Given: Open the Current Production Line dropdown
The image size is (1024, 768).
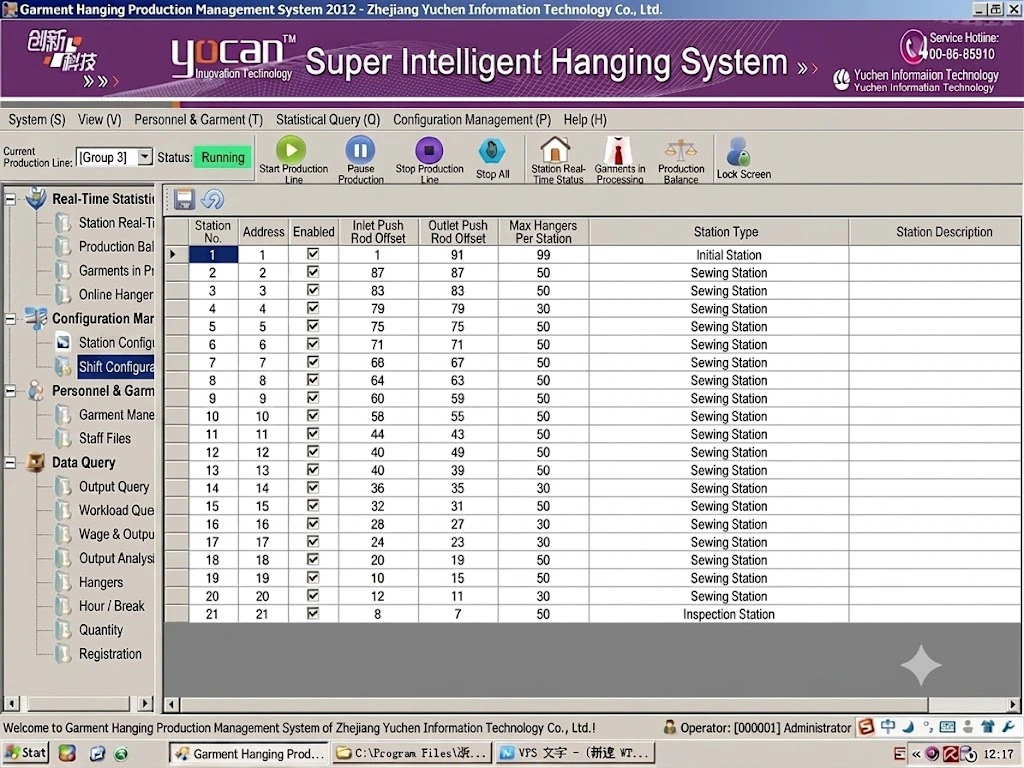Looking at the screenshot, I should pos(144,157).
